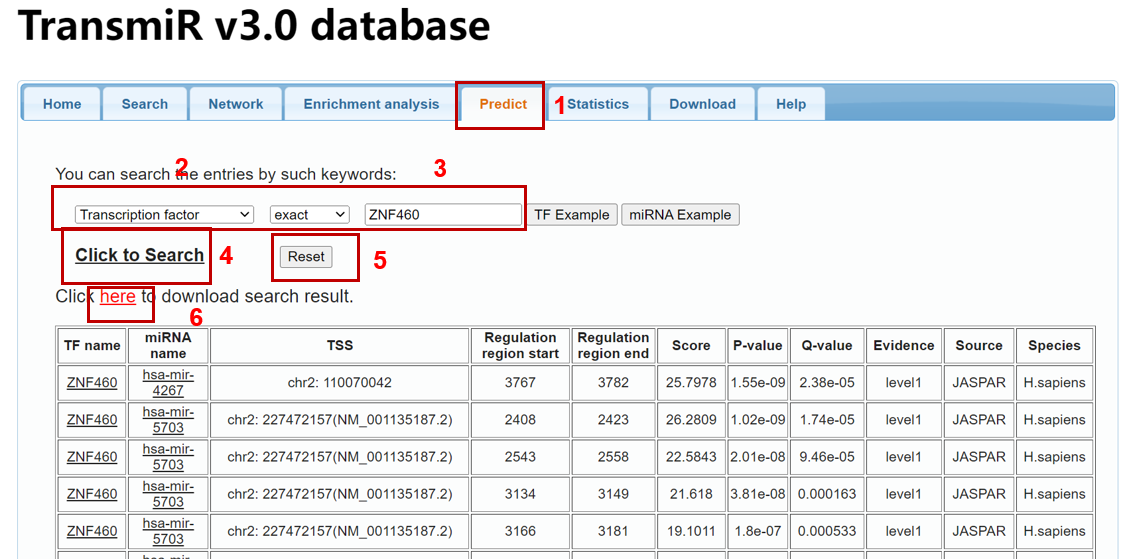The height and width of the screenshot is (559, 1125).
Task: Expand the Transcription factor dropdown
Action: [x=164, y=215]
